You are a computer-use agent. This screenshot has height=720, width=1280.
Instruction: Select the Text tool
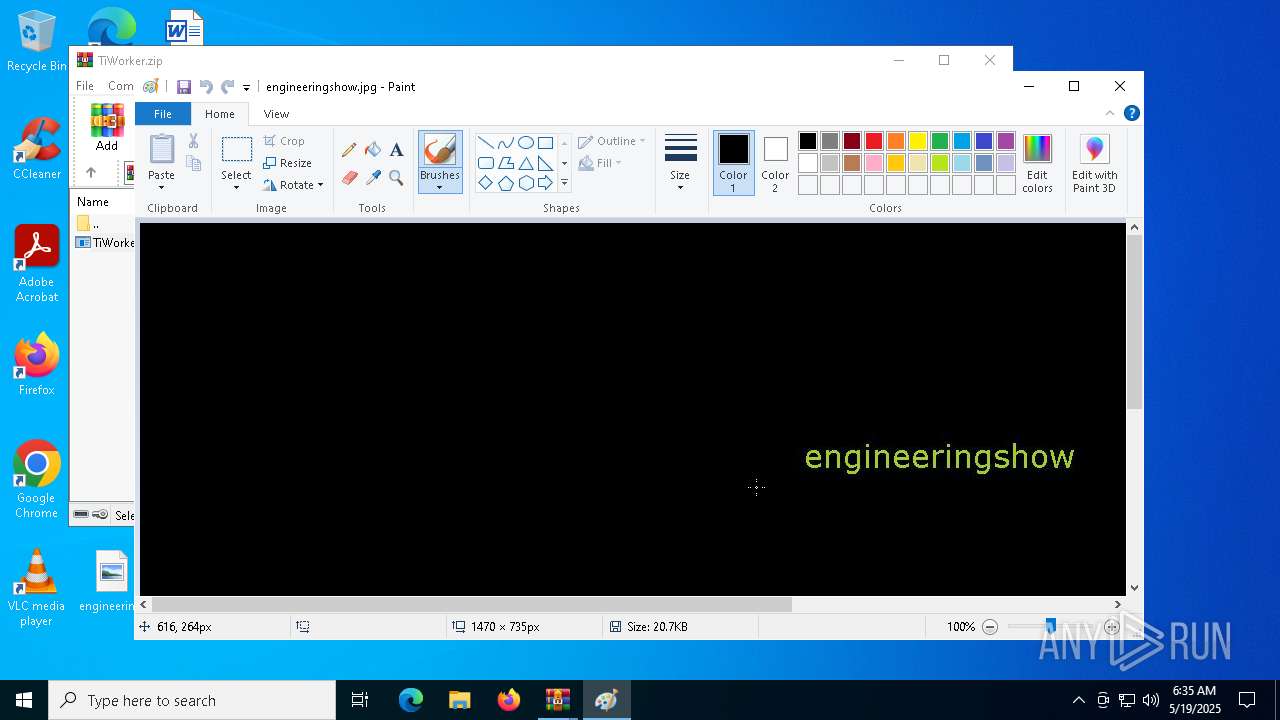pyautogui.click(x=396, y=150)
